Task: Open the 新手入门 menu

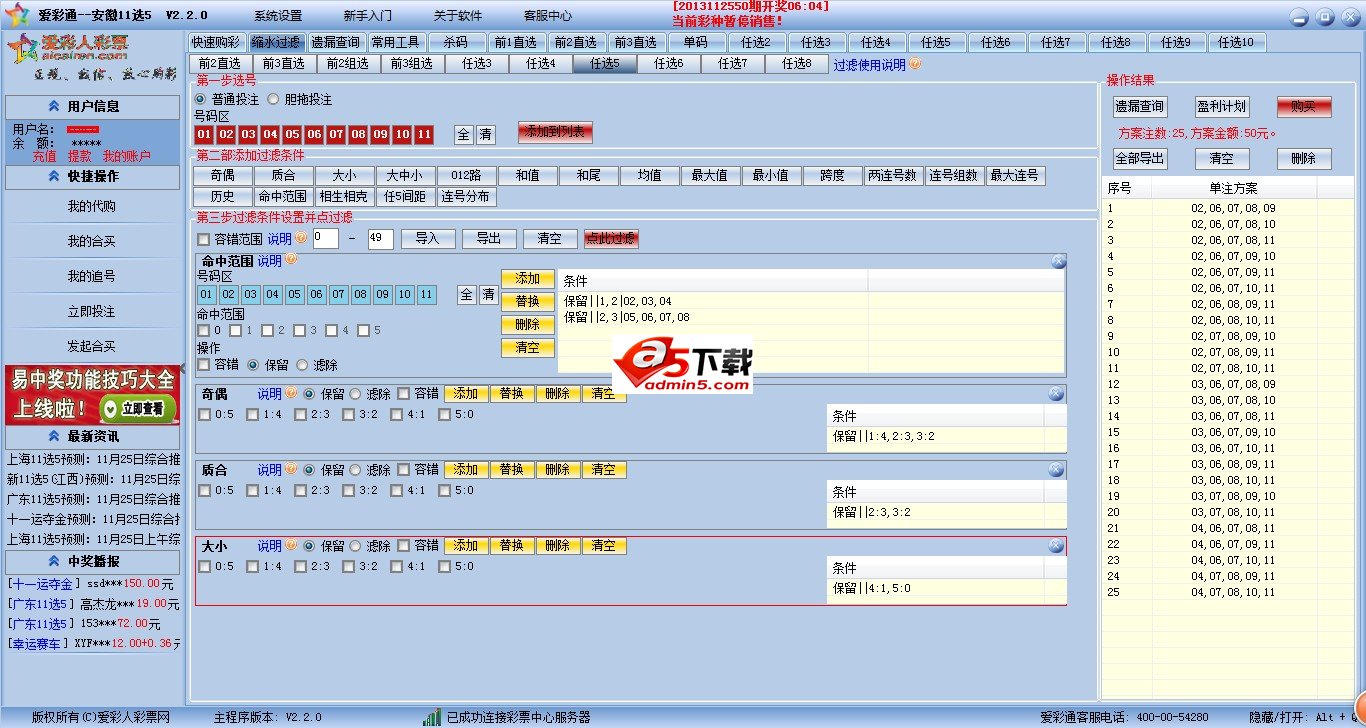Action: (x=368, y=16)
